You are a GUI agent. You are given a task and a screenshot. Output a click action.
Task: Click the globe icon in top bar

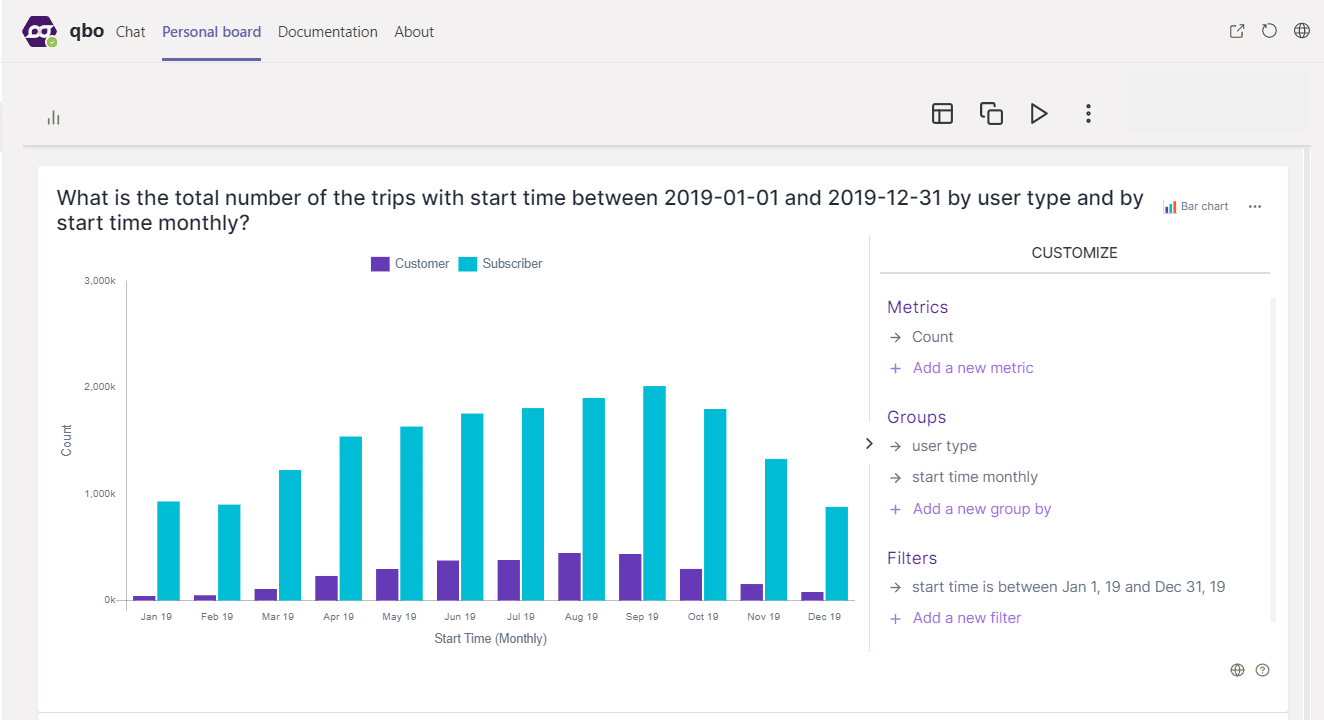click(x=1301, y=31)
